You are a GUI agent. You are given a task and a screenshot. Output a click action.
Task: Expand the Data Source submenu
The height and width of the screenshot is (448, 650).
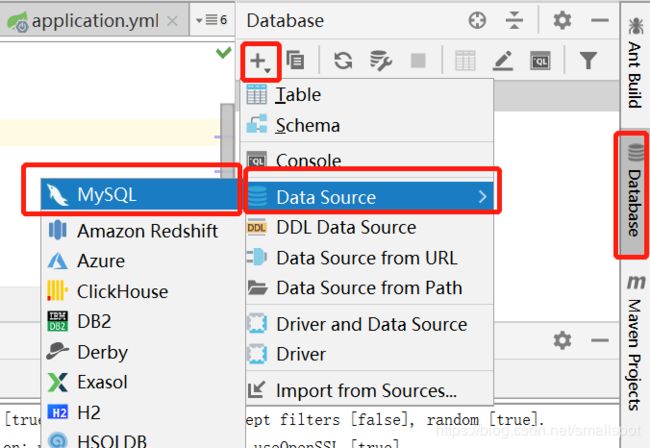[x=370, y=197]
